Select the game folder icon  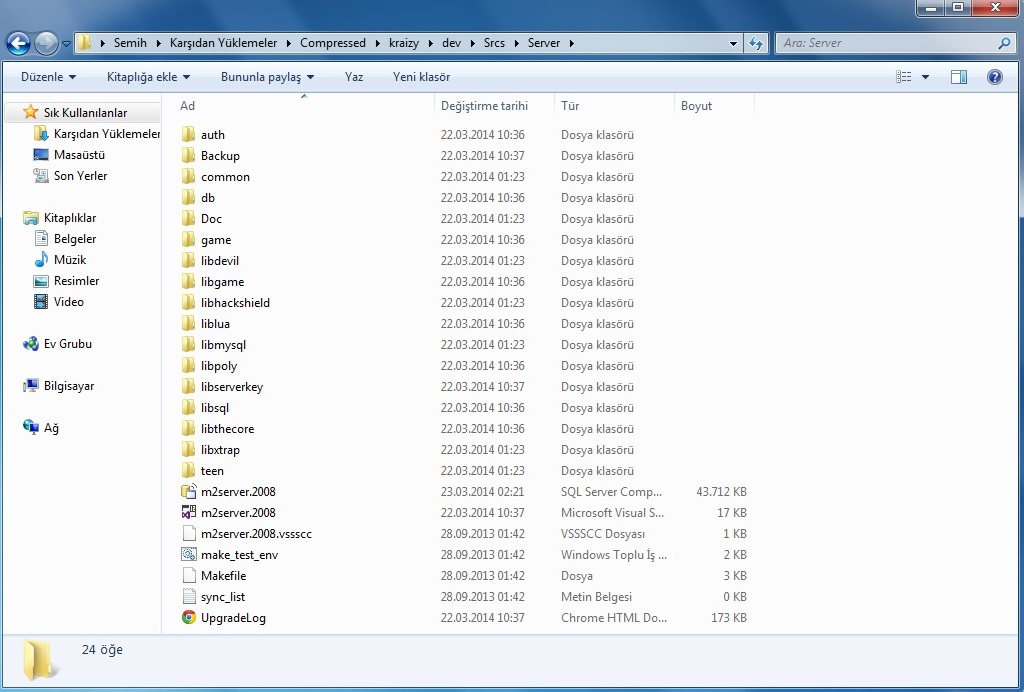coord(189,240)
